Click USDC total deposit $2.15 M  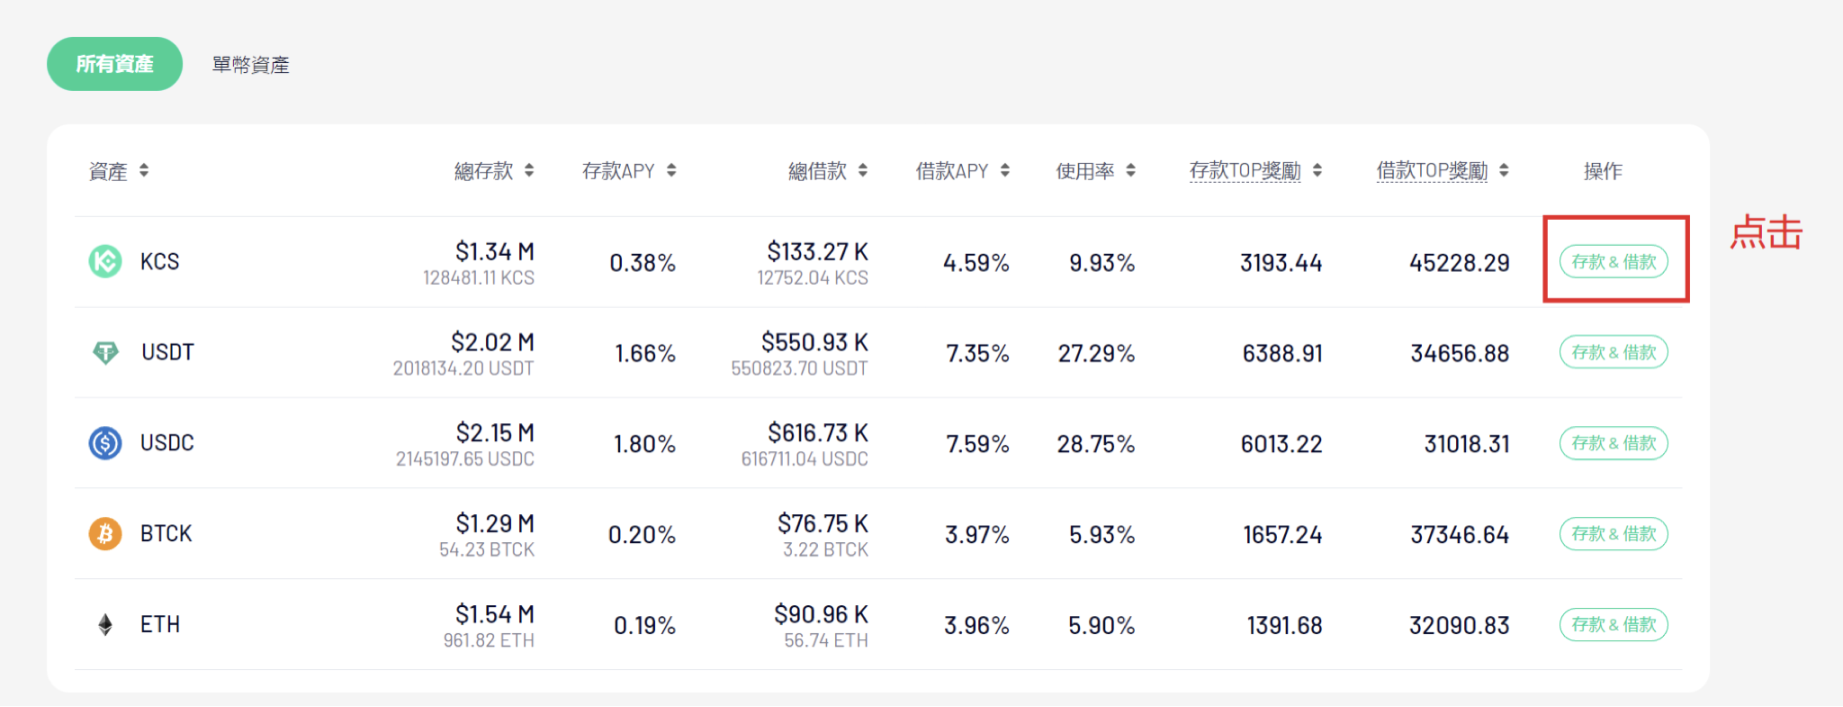point(495,433)
